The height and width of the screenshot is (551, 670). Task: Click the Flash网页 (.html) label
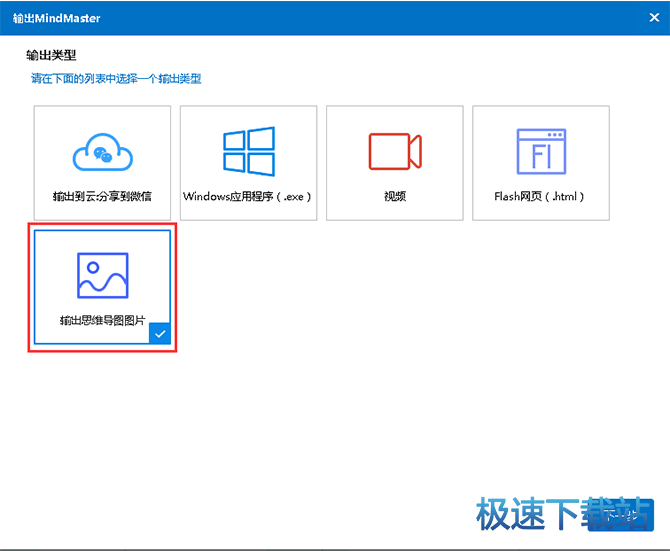[539, 196]
